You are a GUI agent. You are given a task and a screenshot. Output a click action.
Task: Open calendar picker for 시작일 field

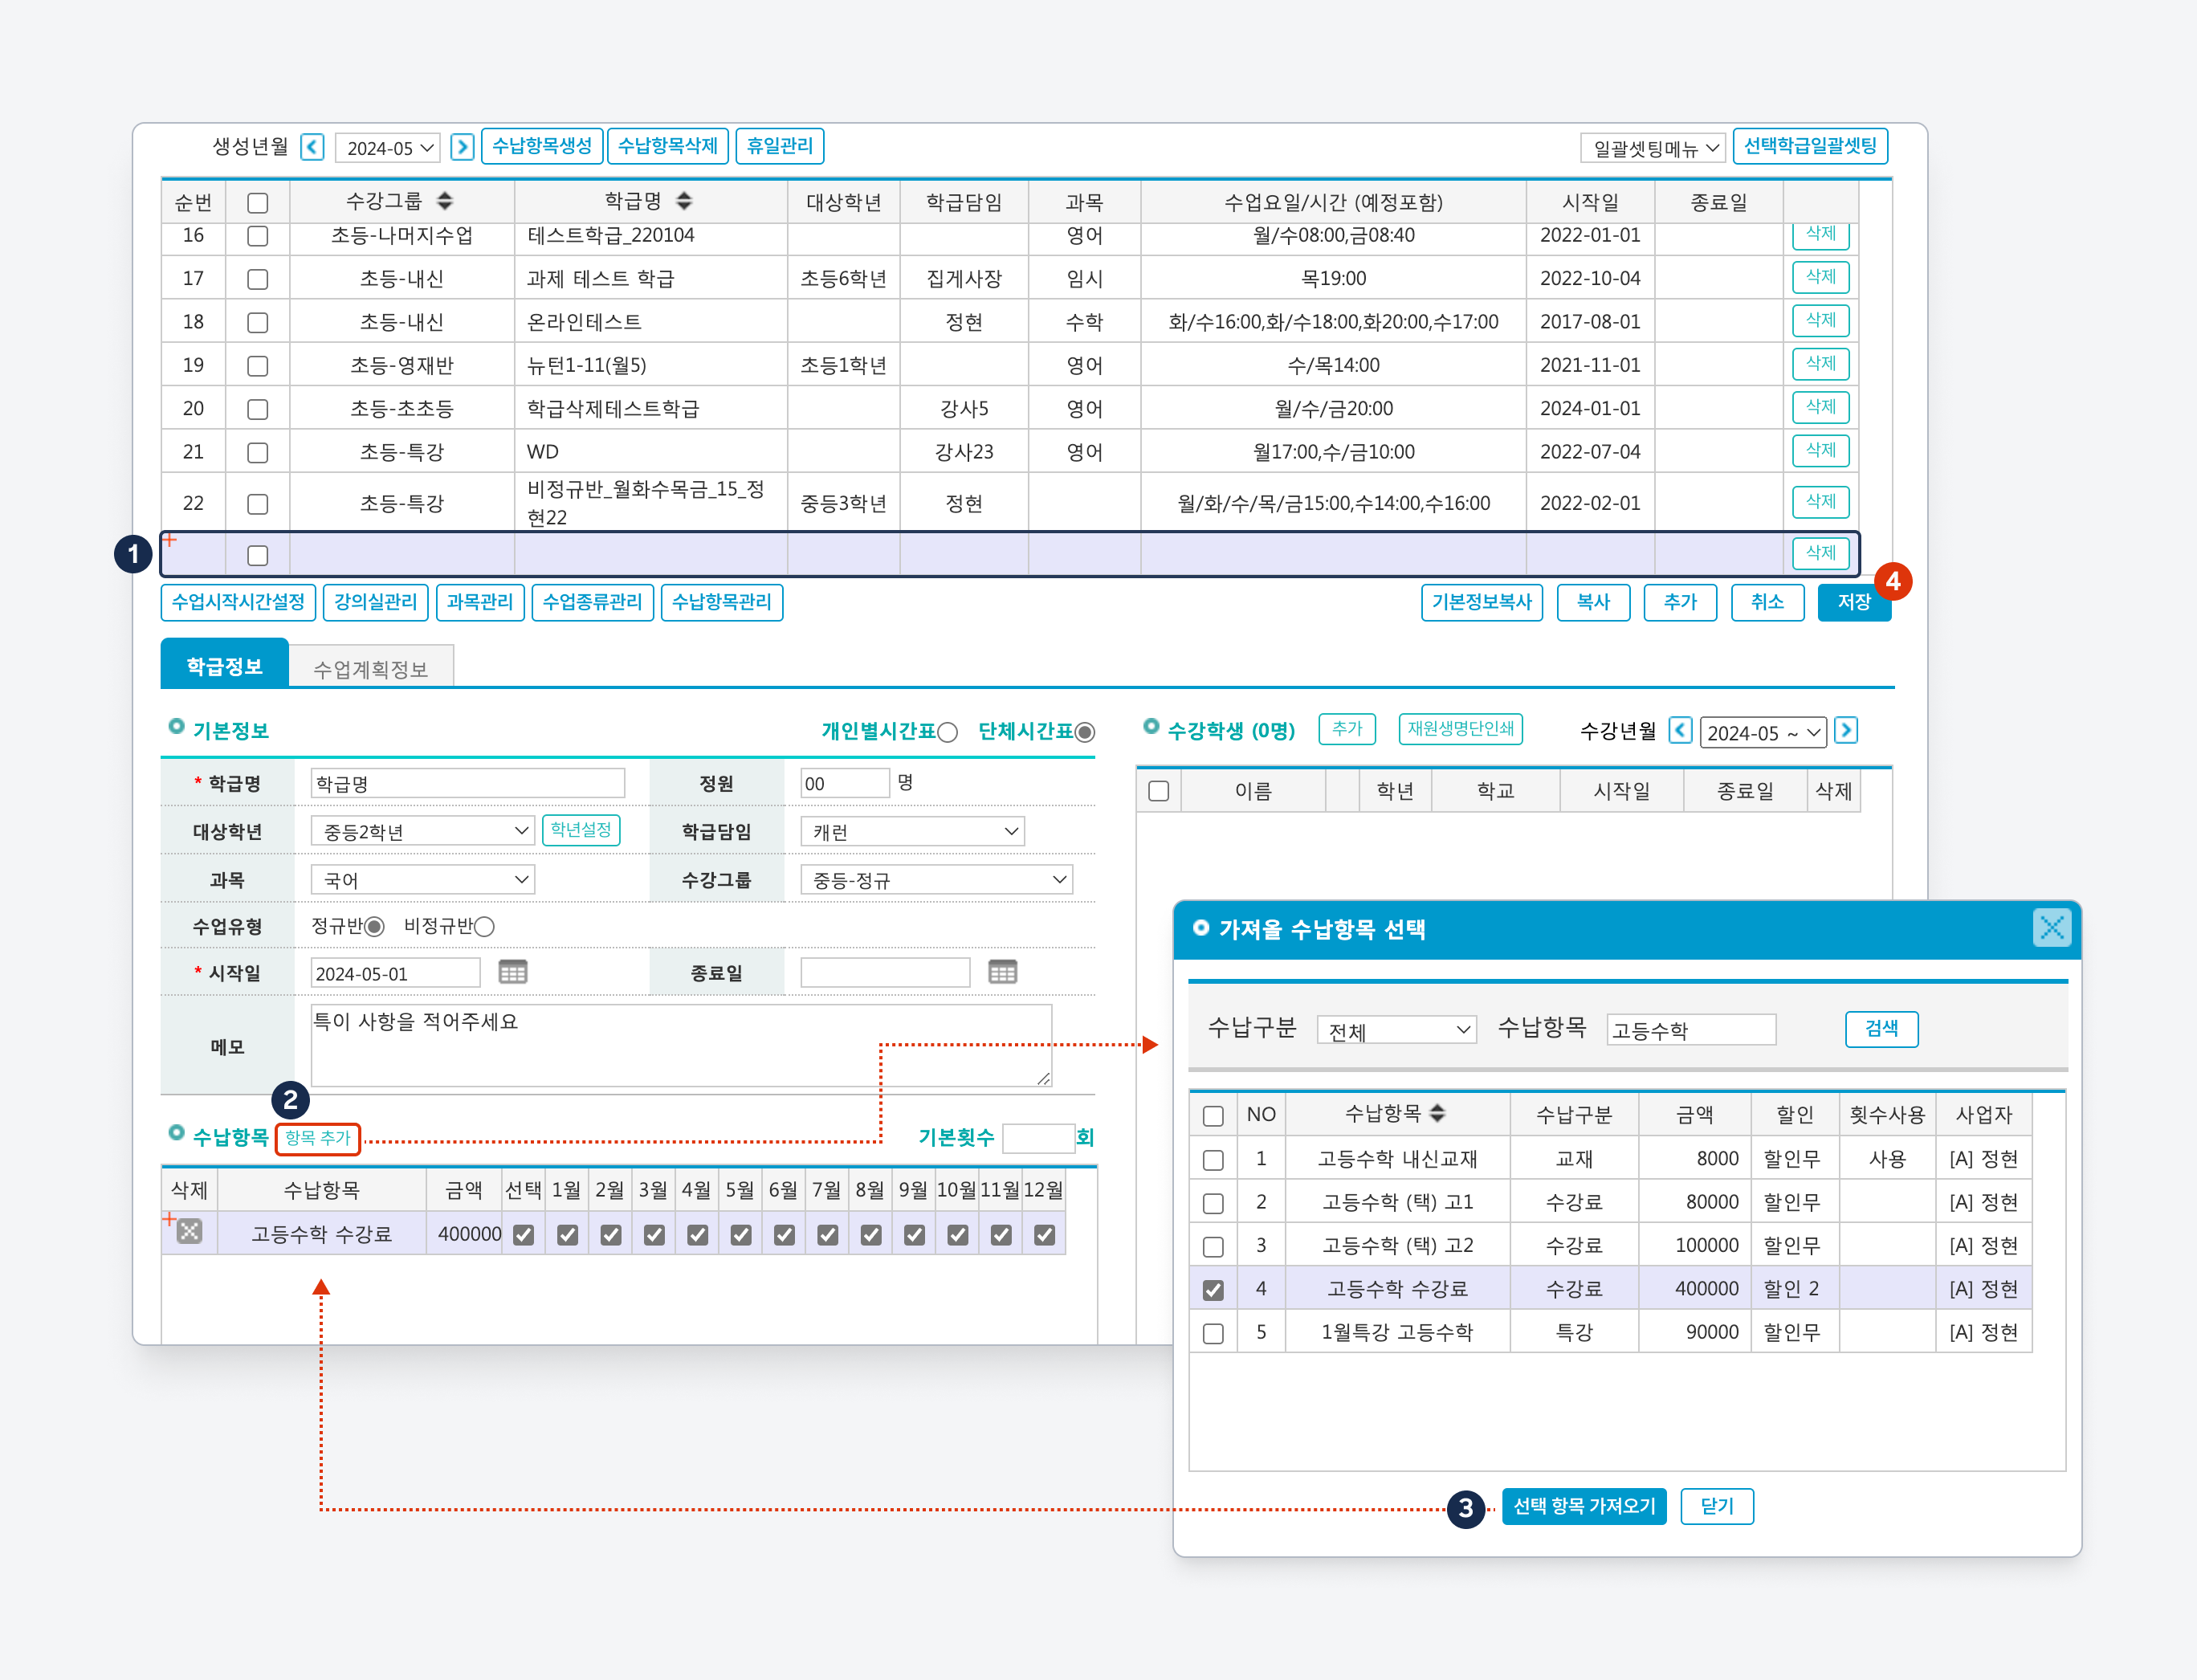[512, 972]
